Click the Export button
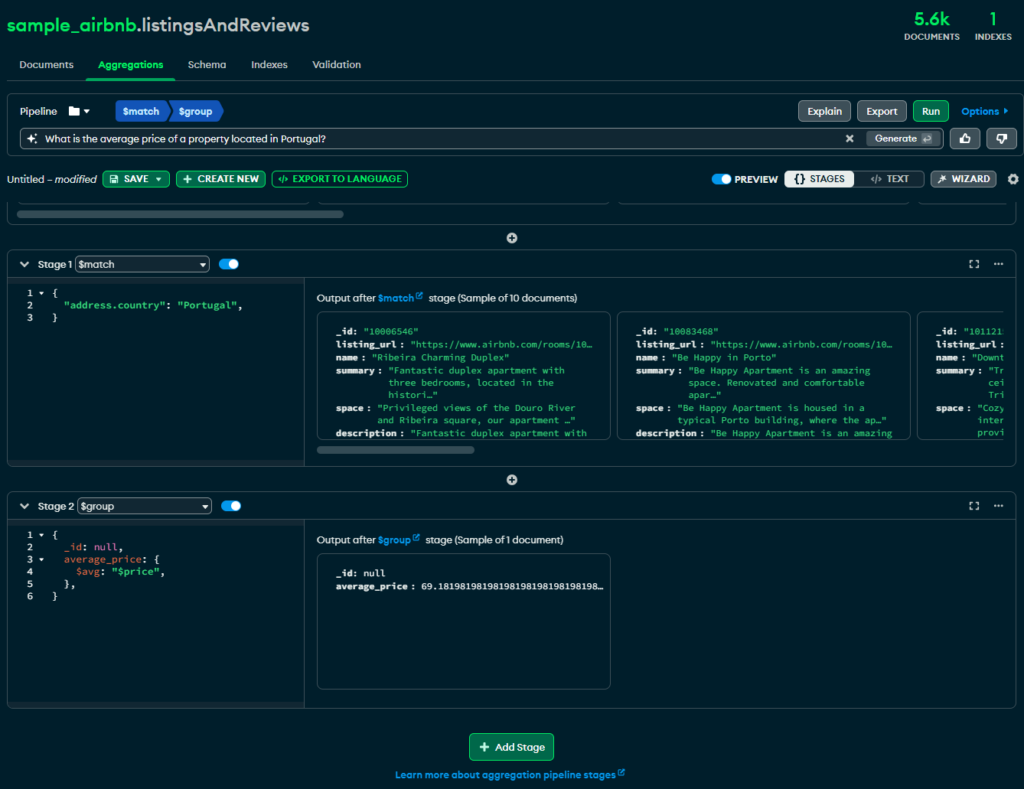The width and height of the screenshot is (1024, 789). click(x=882, y=111)
